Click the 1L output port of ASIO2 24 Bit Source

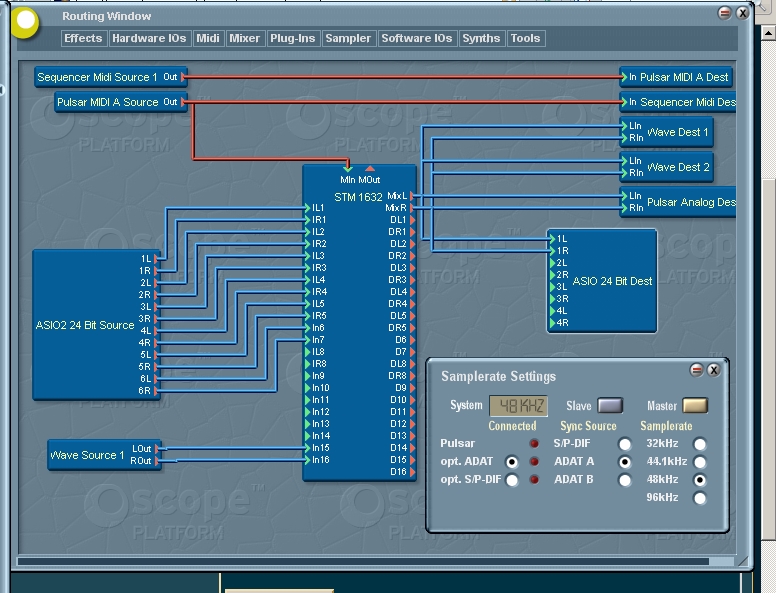(x=156, y=259)
